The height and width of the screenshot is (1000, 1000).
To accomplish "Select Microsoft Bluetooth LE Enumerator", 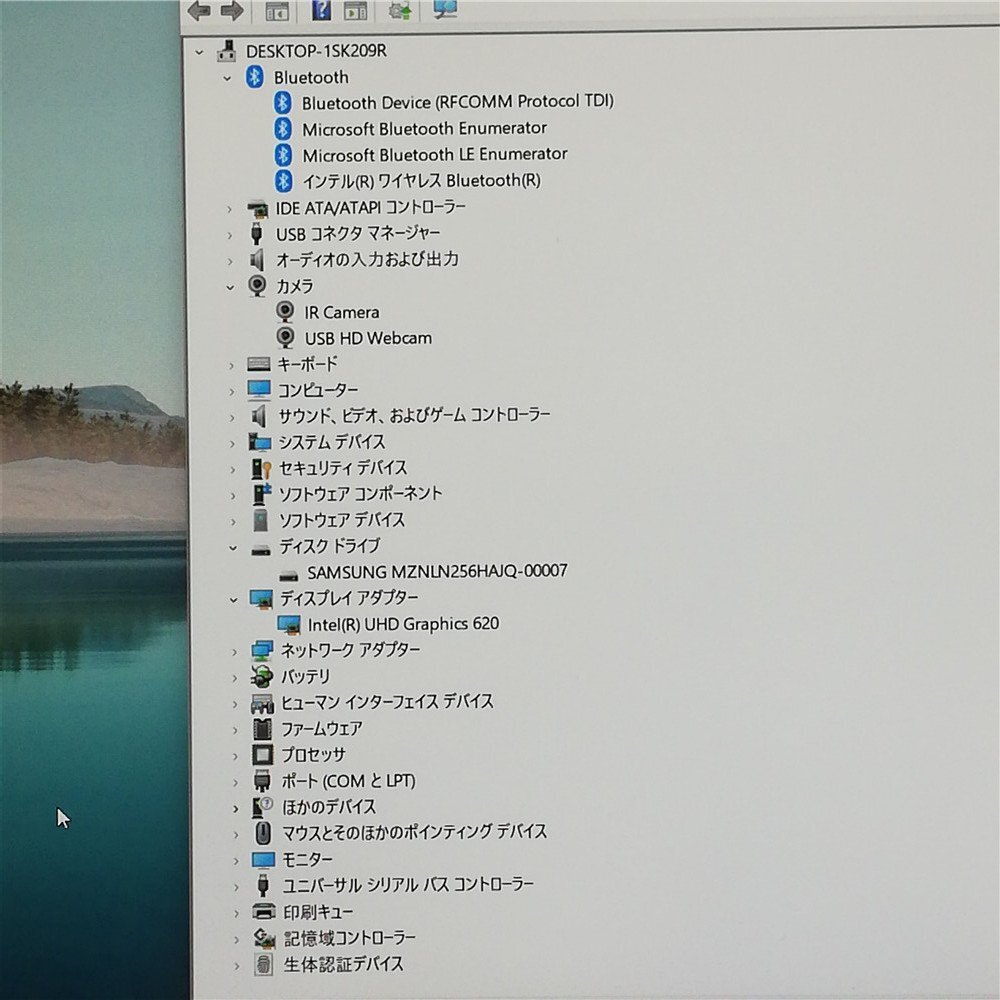I will click(435, 154).
